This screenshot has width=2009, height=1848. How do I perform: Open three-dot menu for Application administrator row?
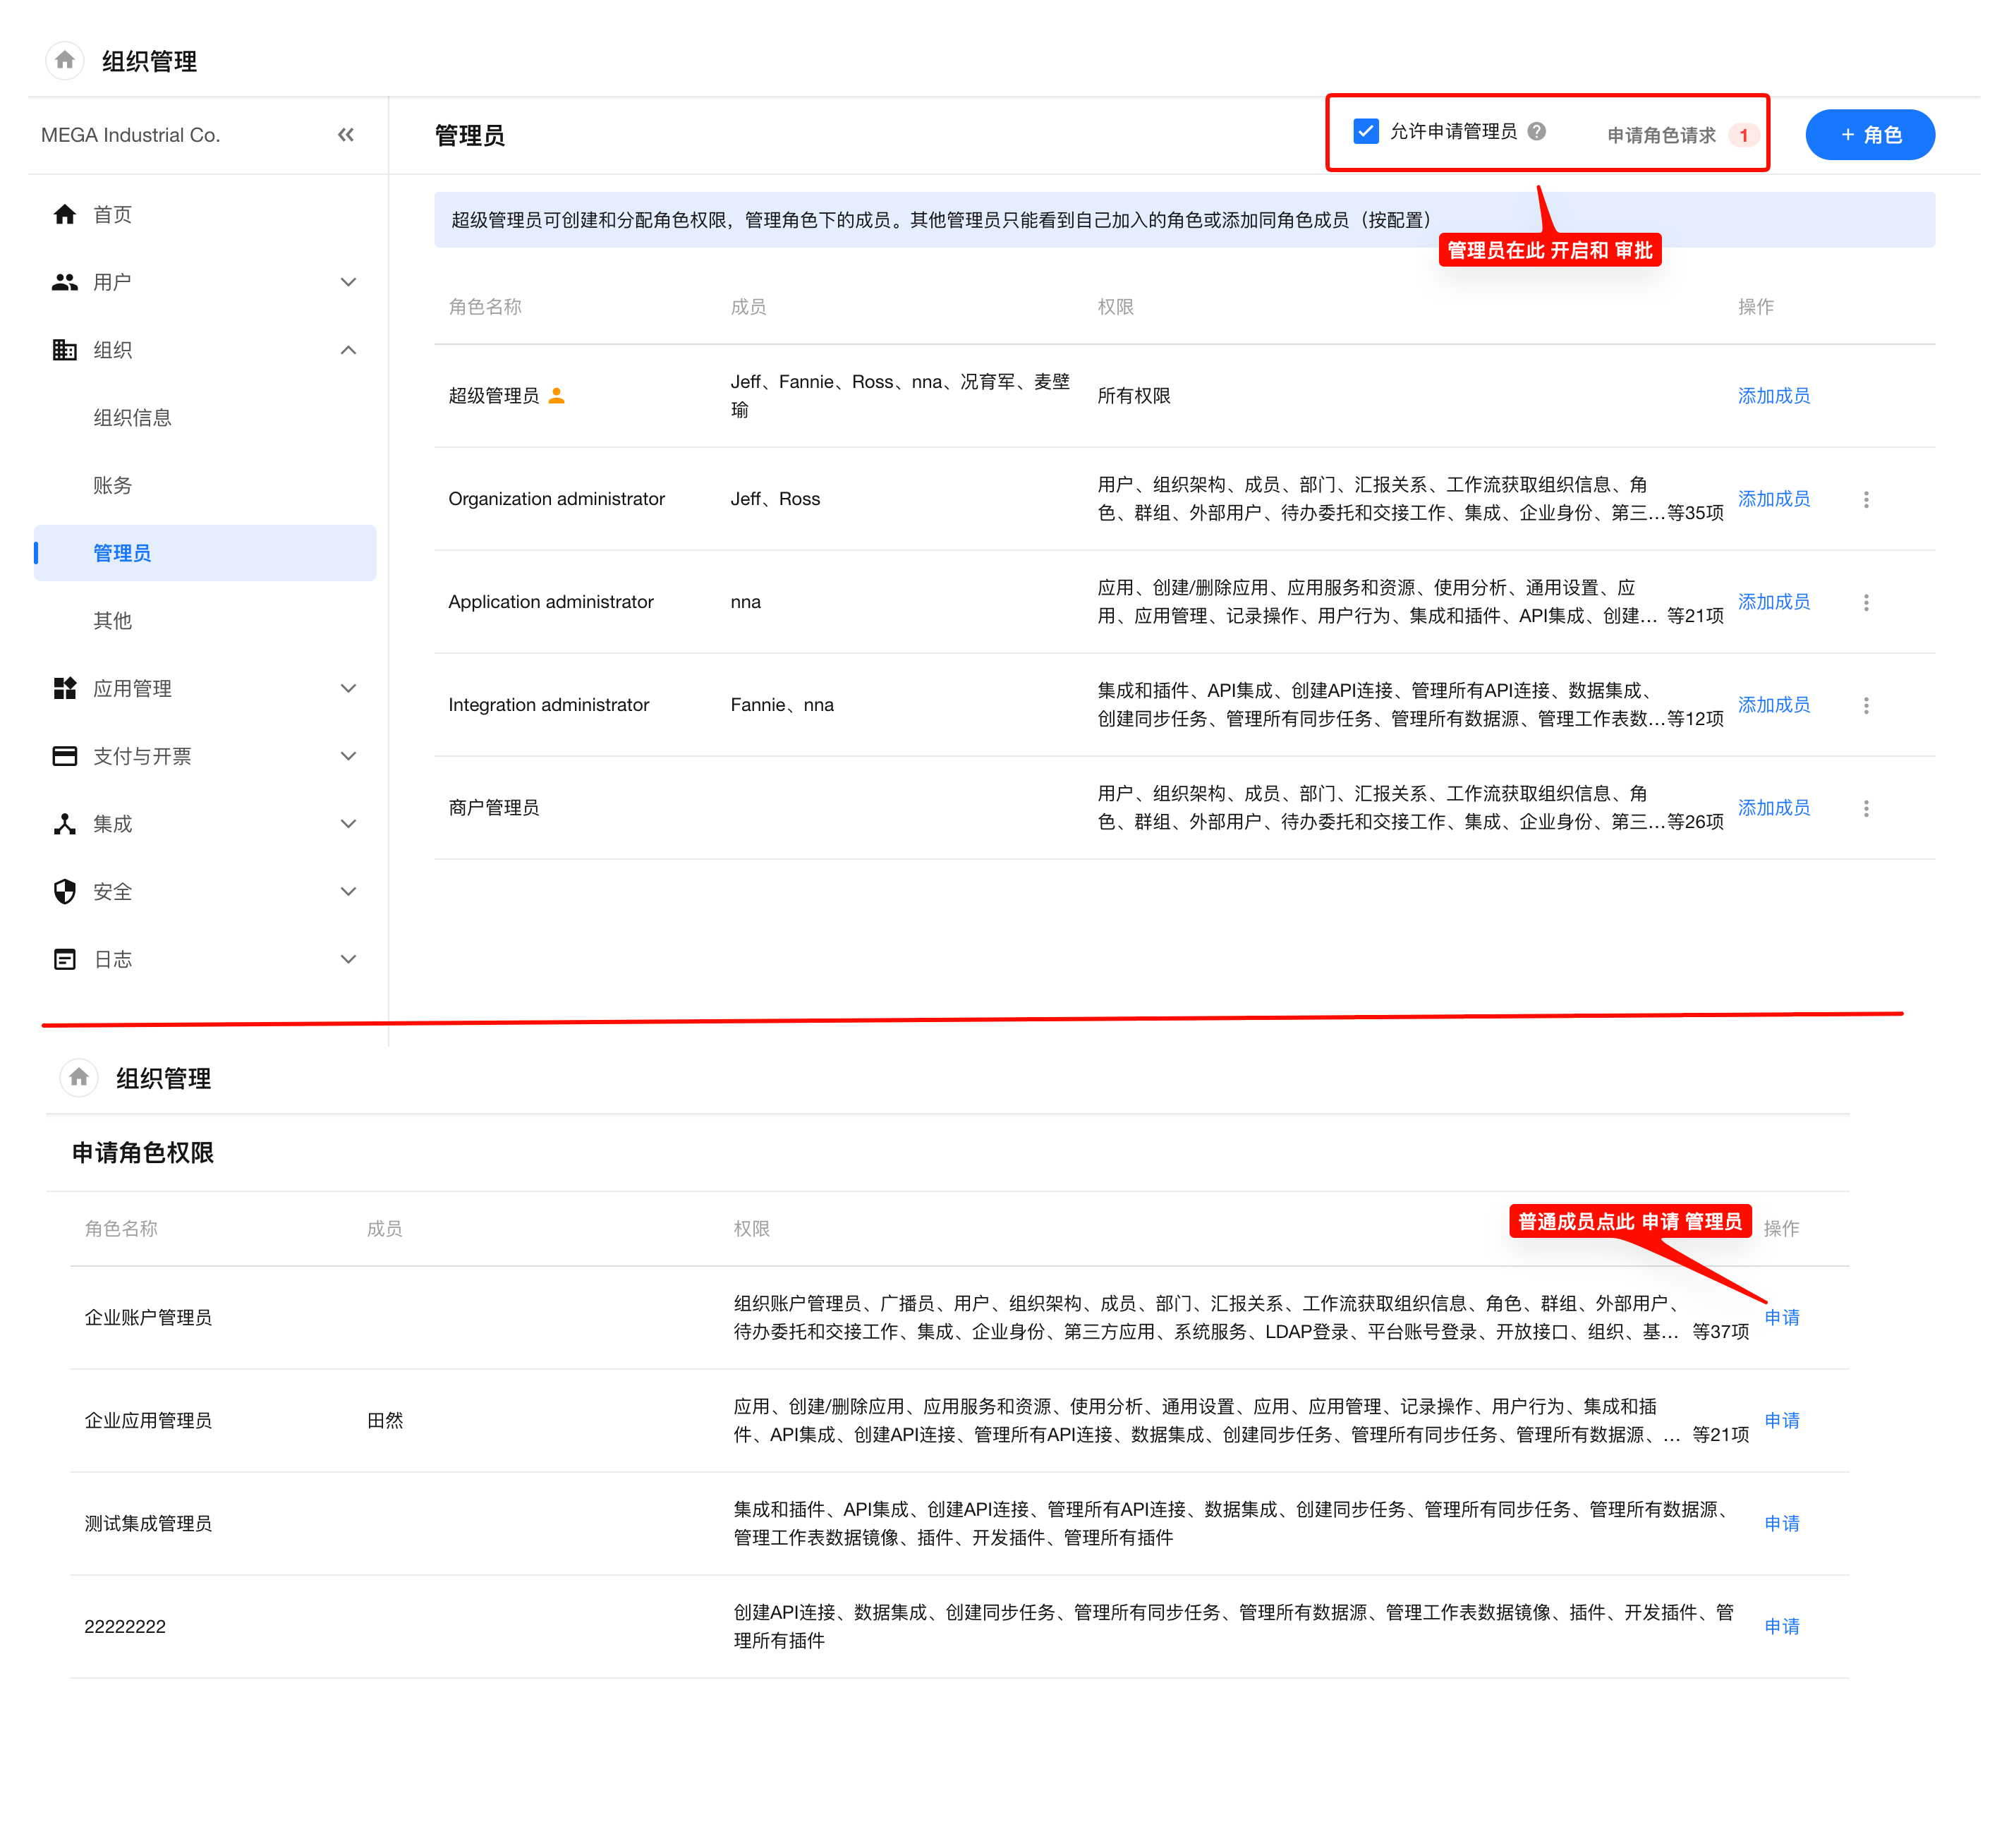click(1866, 602)
